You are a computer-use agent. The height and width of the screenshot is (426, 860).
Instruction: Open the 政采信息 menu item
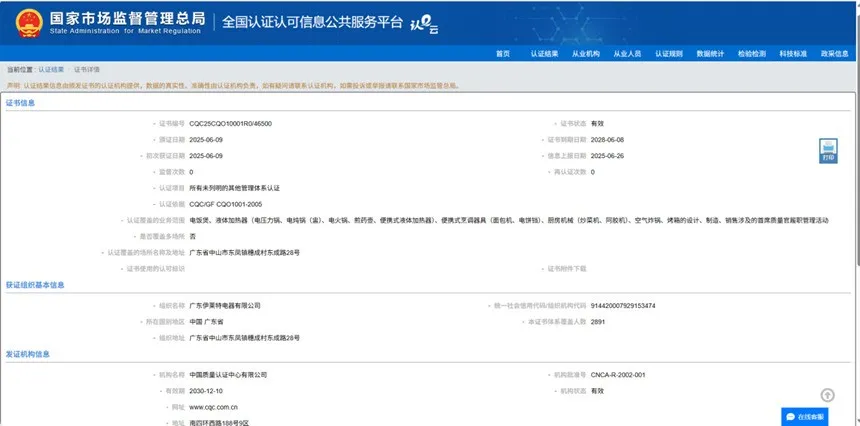[834, 54]
